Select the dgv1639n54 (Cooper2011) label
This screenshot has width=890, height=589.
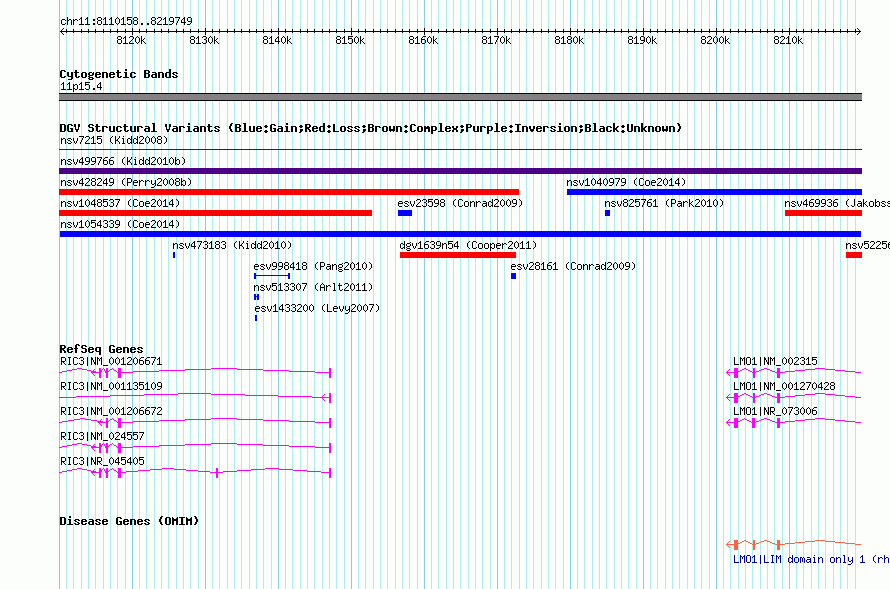coord(468,245)
